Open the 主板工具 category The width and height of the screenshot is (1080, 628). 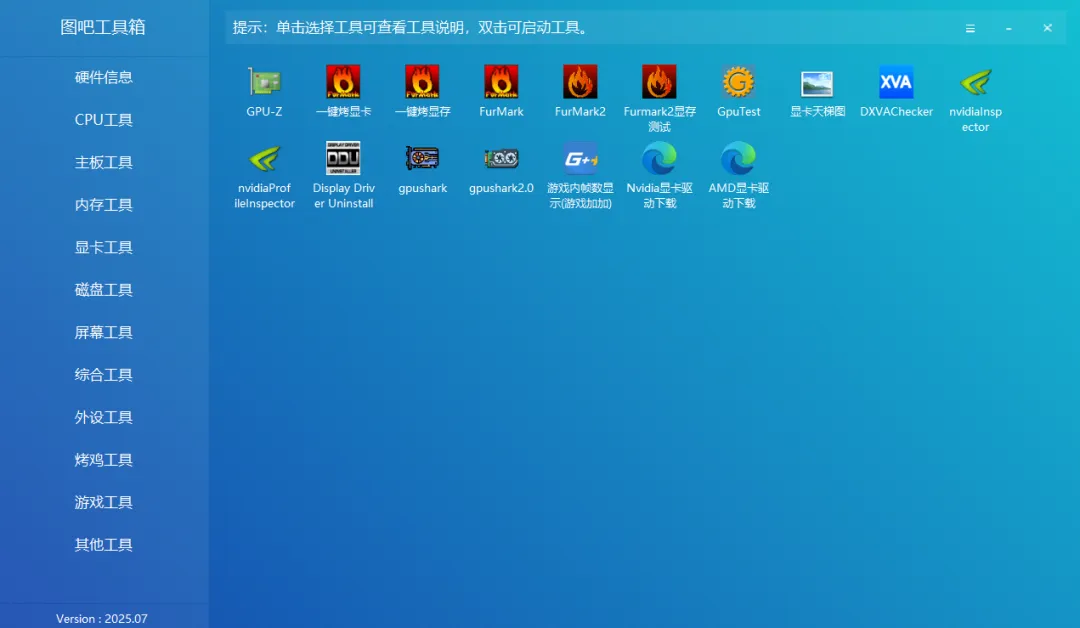pyautogui.click(x=103, y=163)
